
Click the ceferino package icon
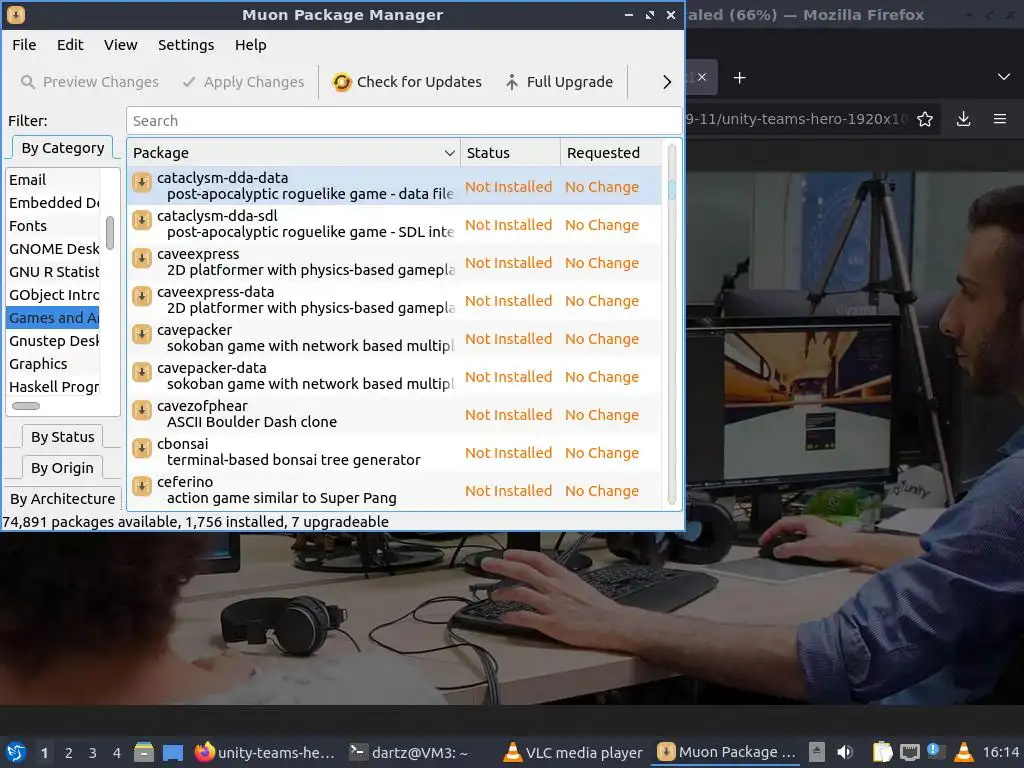[142, 486]
